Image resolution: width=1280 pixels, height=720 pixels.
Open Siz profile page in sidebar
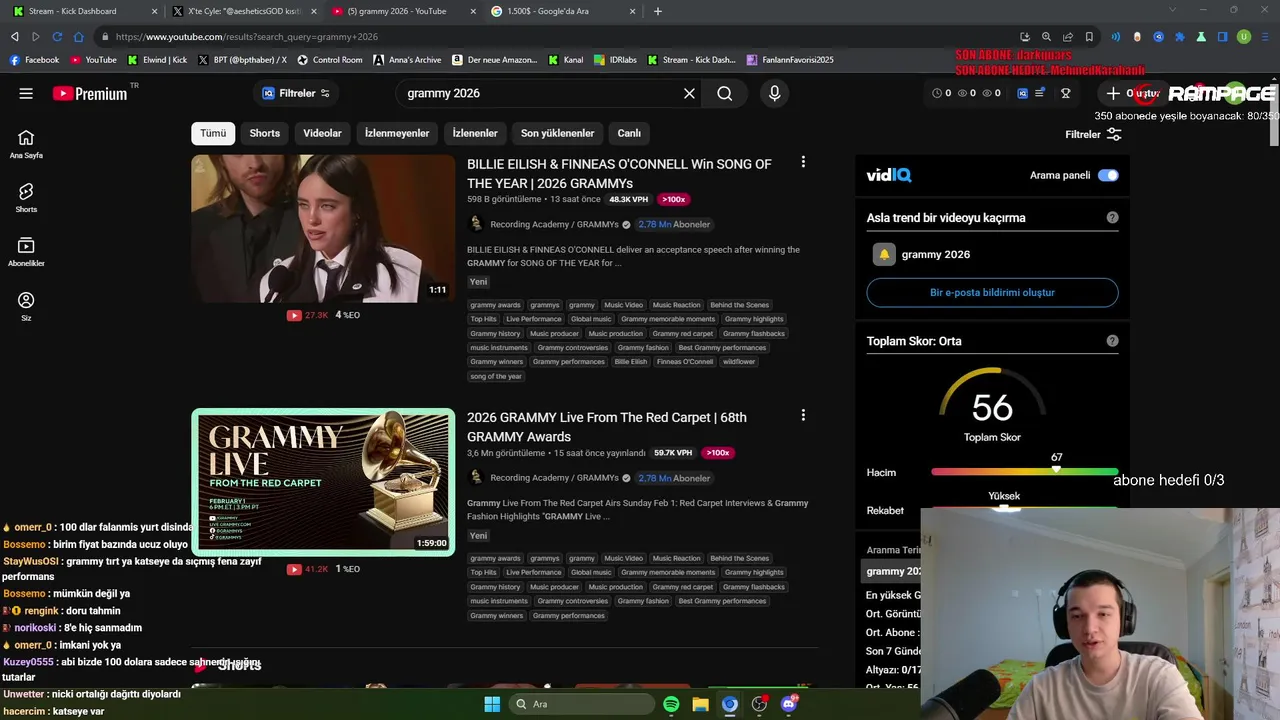26,306
